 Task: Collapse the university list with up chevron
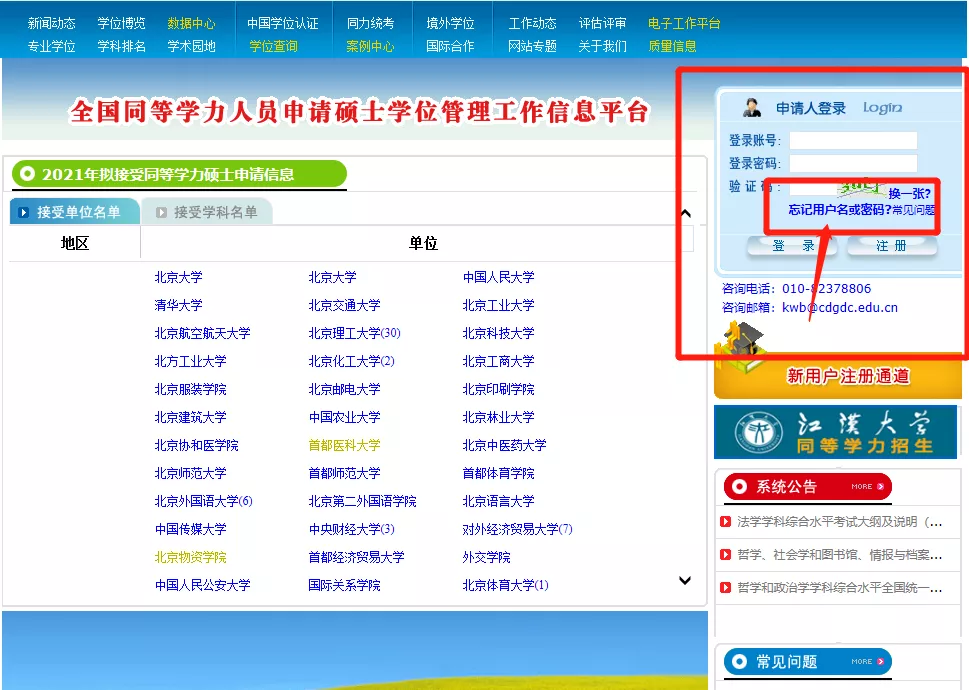pyautogui.click(x=685, y=213)
